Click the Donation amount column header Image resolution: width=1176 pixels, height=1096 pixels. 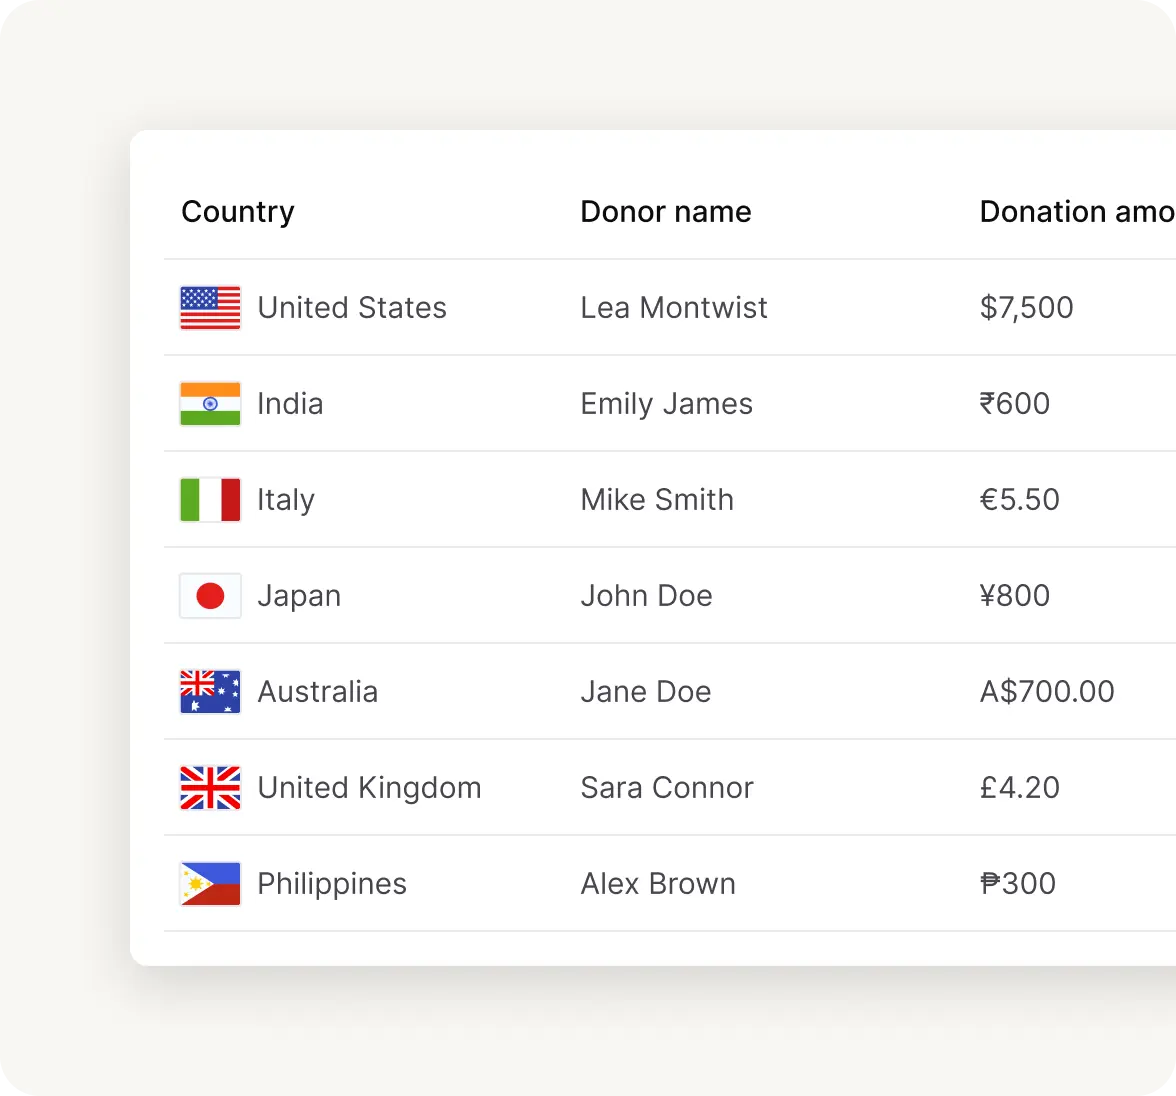click(1076, 212)
